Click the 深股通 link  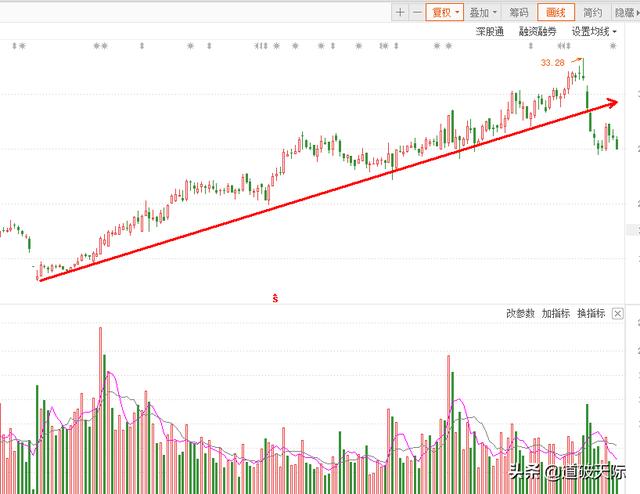click(x=490, y=31)
